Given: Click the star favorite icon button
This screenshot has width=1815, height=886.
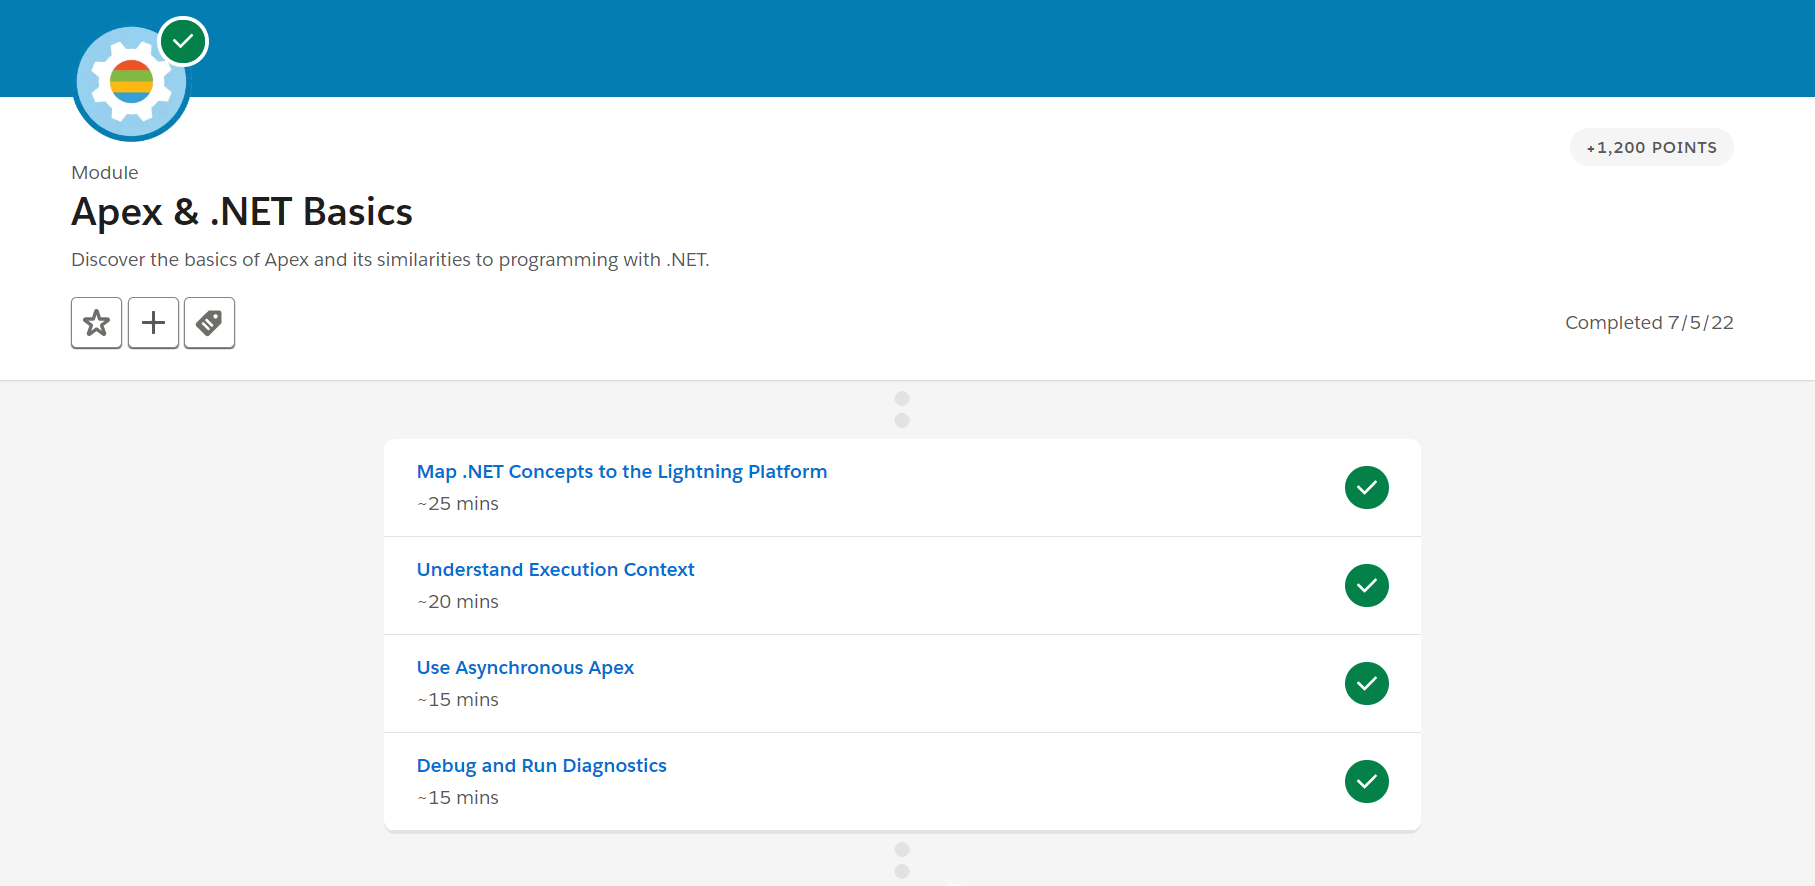Looking at the screenshot, I should [97, 323].
